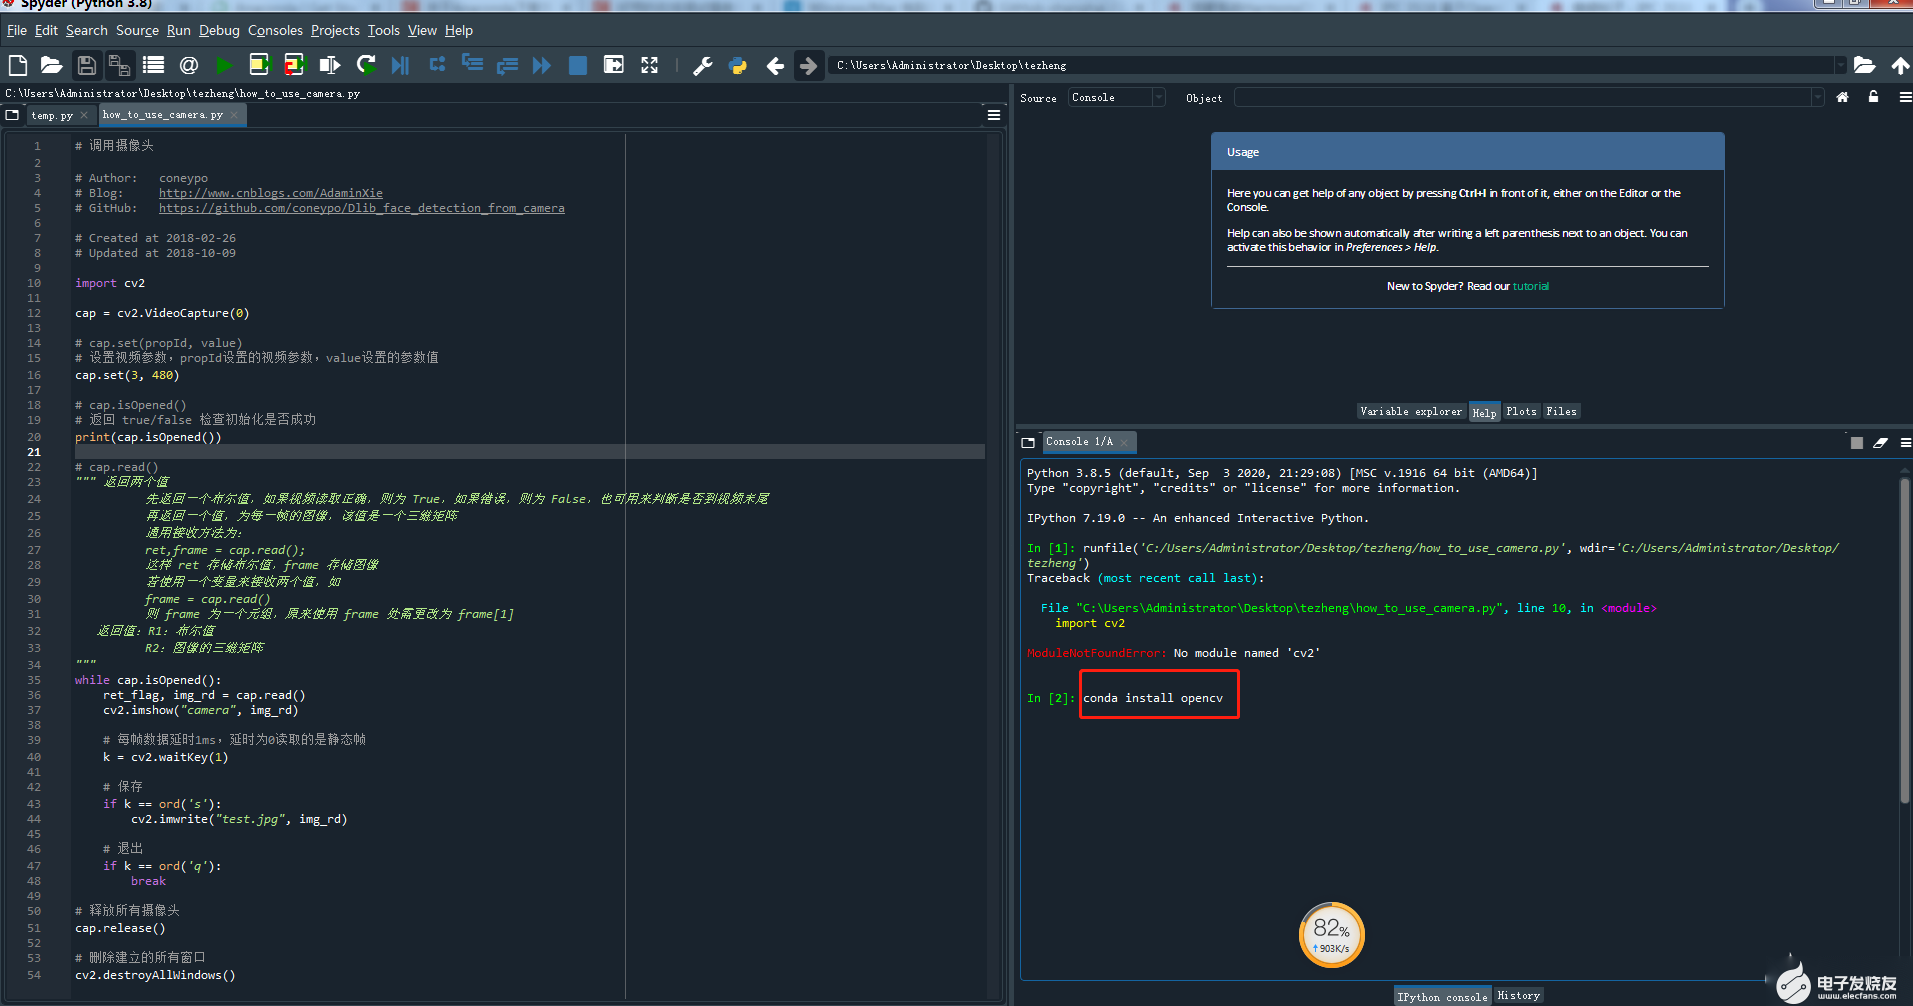
Task: Click the debug step return icon
Action: [507, 66]
